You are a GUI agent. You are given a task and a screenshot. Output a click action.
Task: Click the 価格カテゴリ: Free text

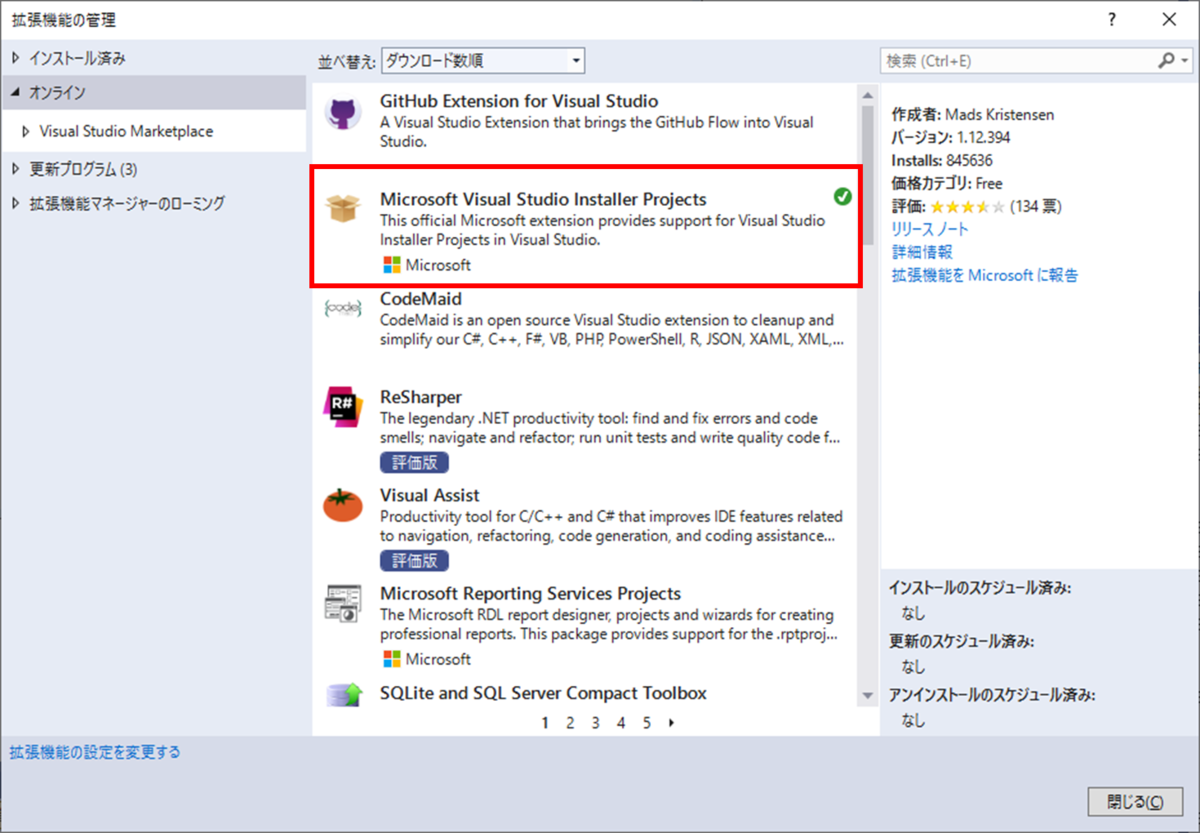tap(947, 183)
